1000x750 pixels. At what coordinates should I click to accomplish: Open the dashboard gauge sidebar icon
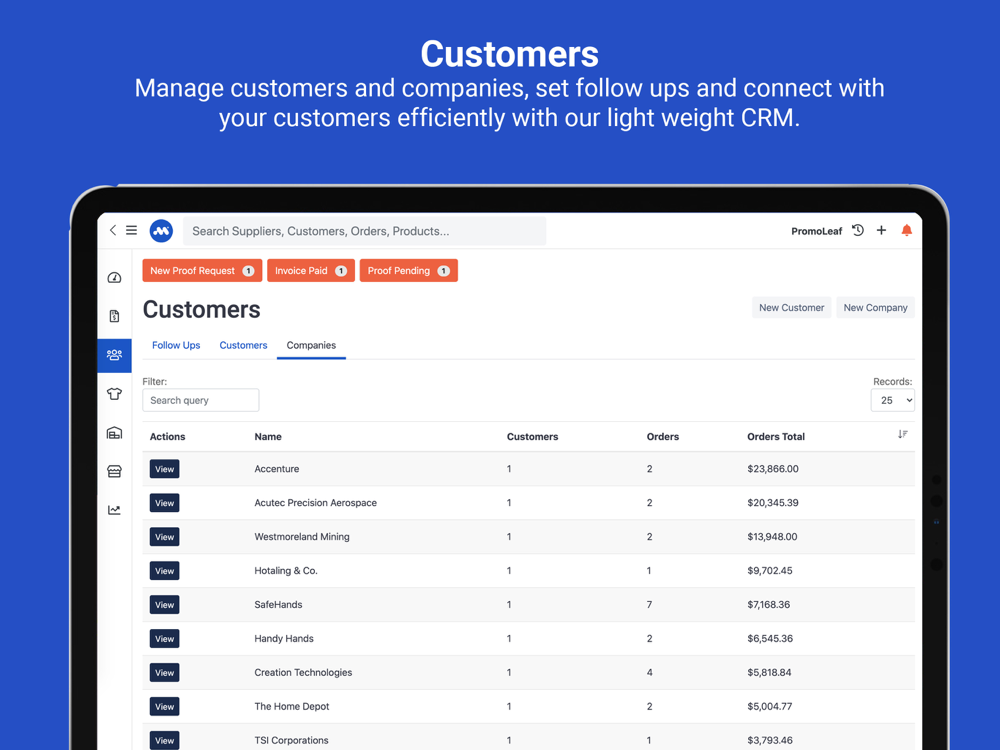[114, 277]
